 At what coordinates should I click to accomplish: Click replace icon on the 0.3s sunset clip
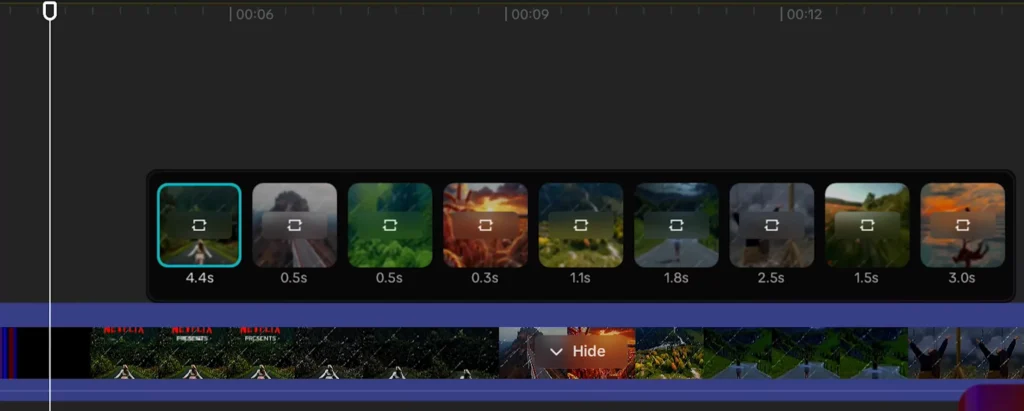coord(485,225)
